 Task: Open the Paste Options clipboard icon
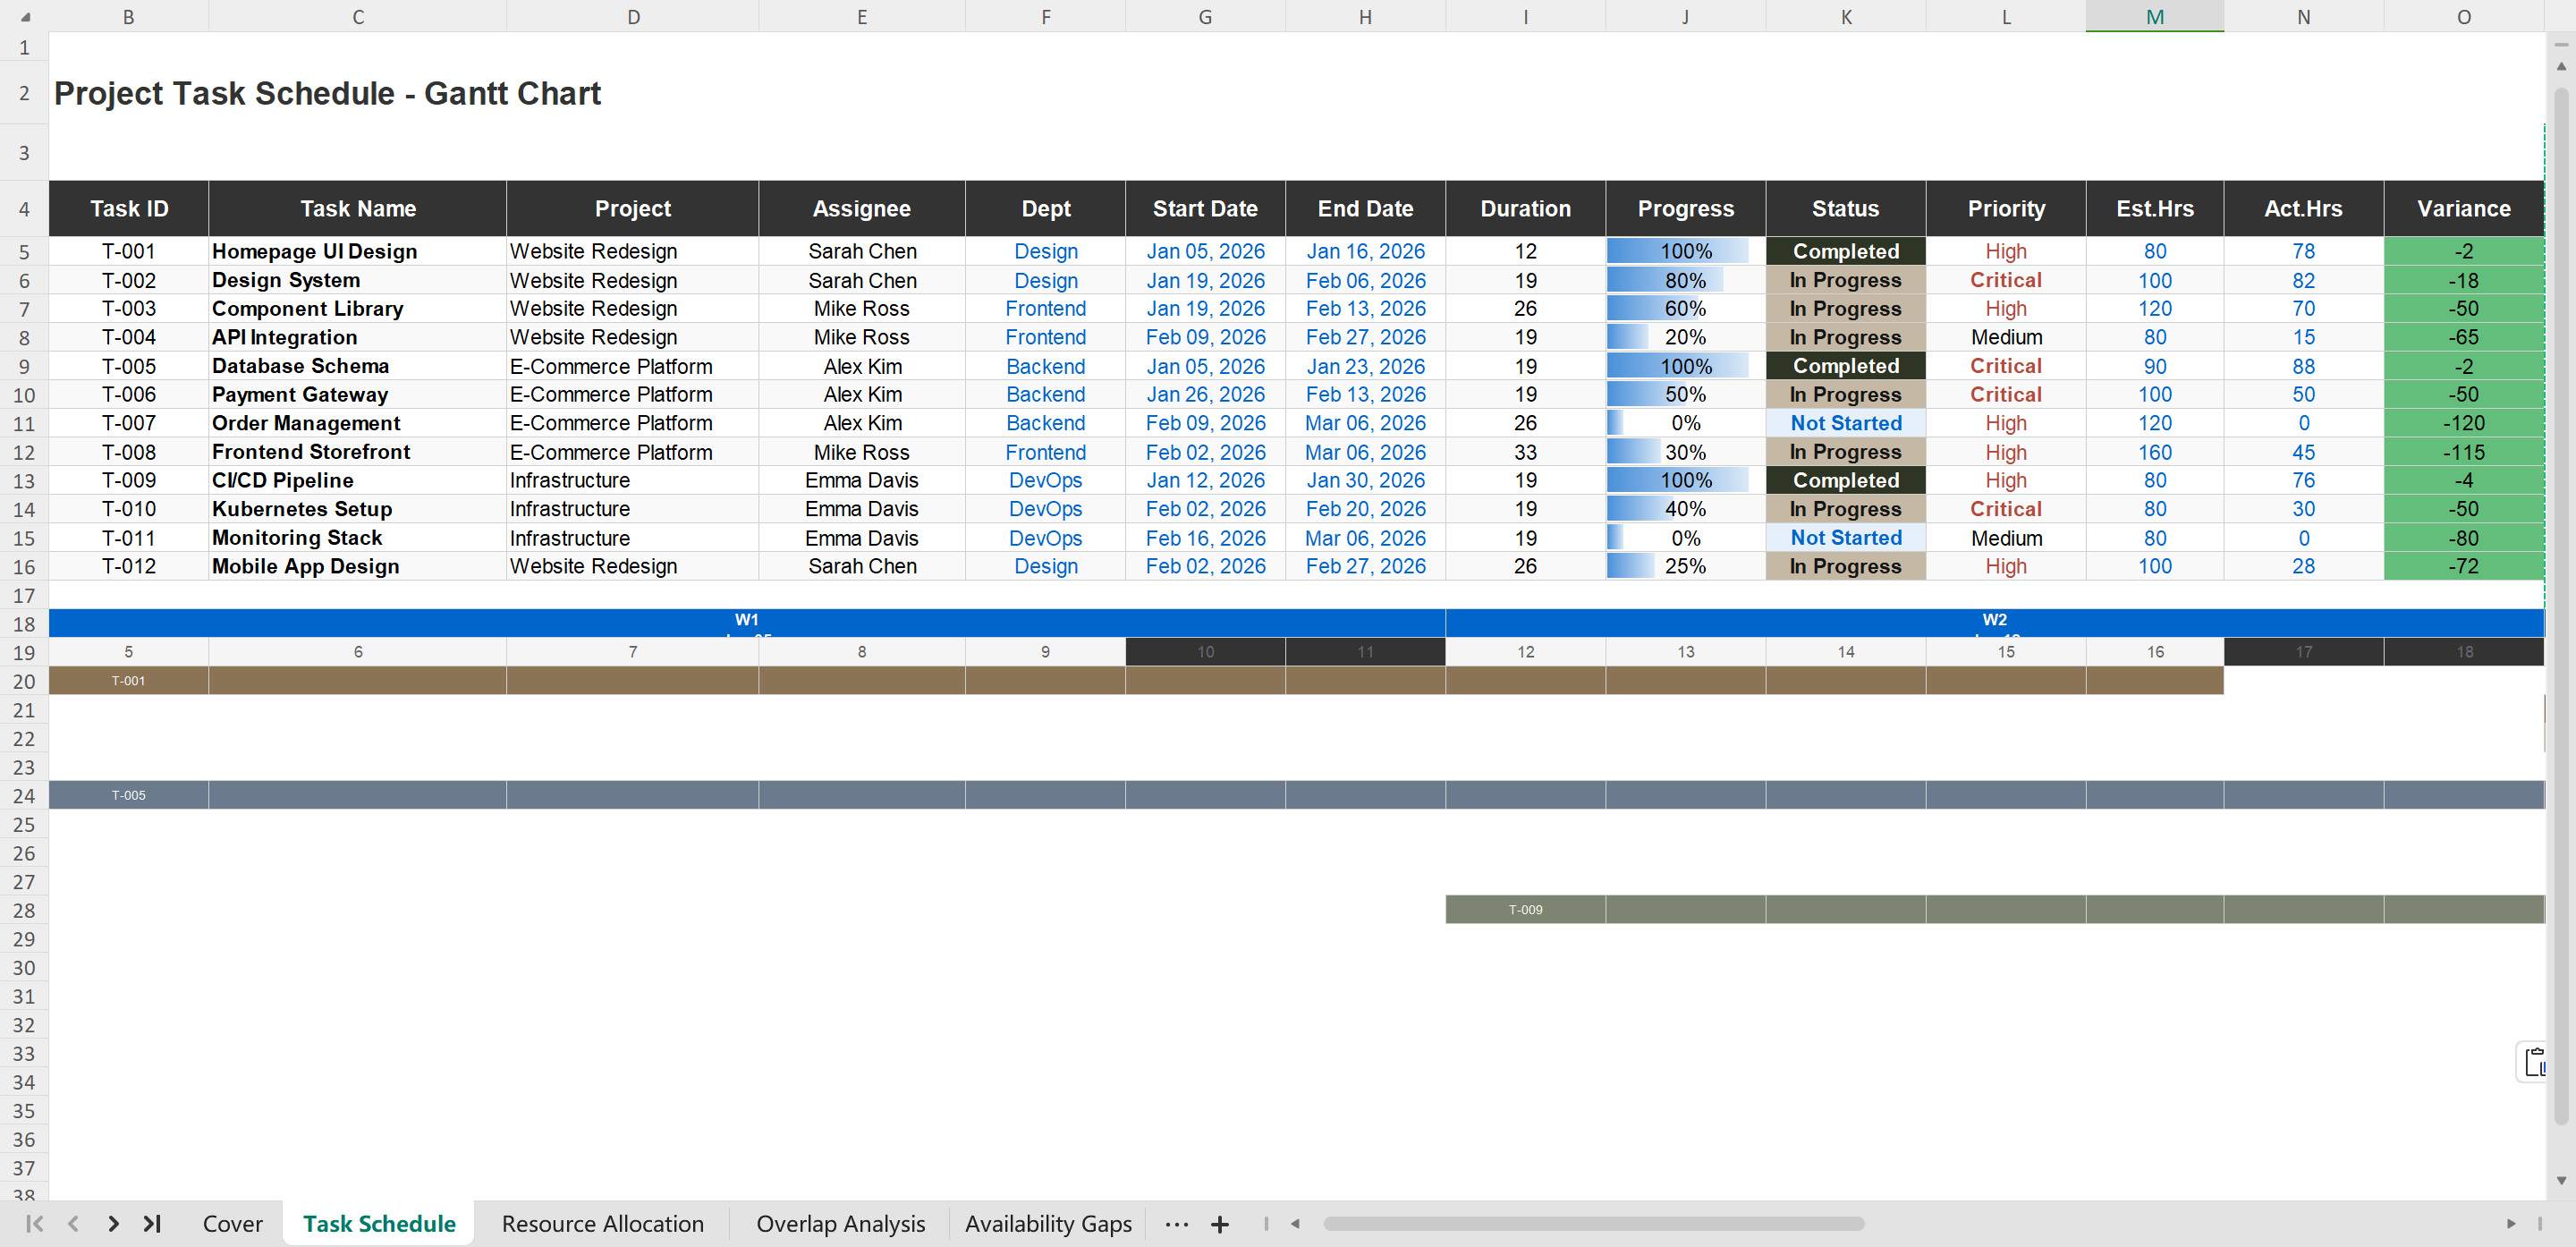pyautogui.click(x=2533, y=1062)
